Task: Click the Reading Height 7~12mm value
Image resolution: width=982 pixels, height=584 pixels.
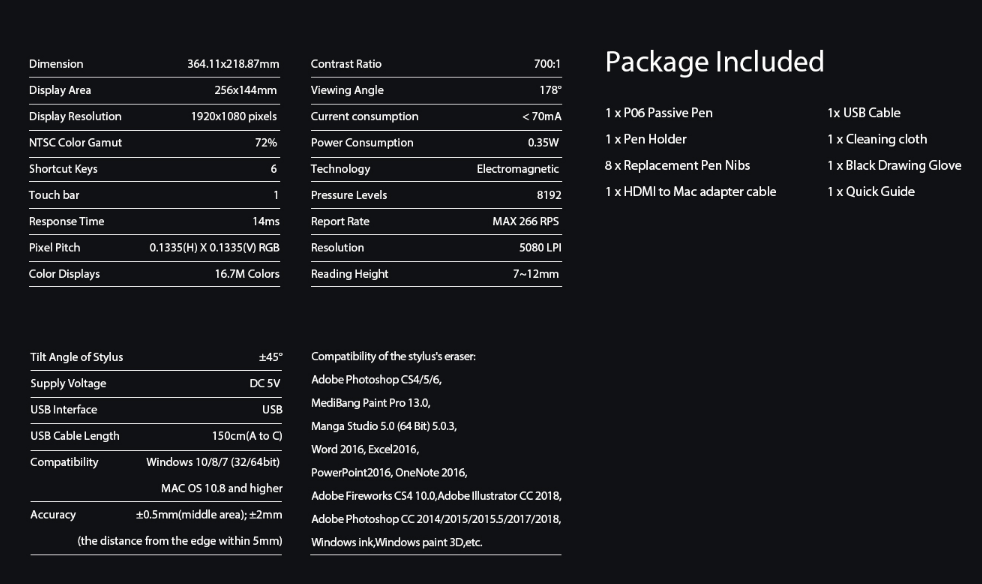Action: click(x=536, y=274)
